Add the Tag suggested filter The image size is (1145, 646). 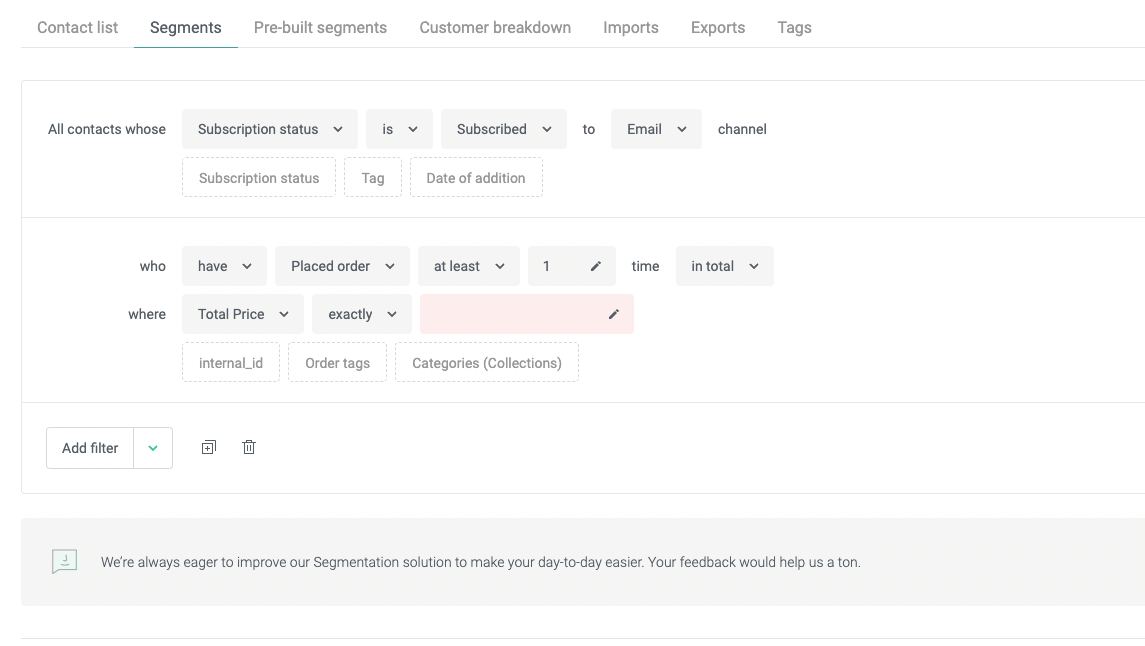373,177
